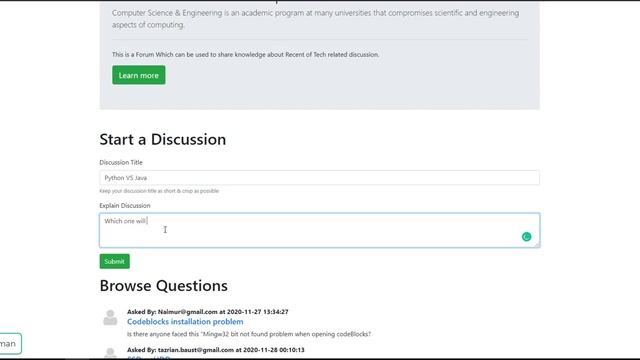The image size is (640, 360).
Task: Click the Asked By tazrian.baust@gmail.com line
Action: click(216, 350)
